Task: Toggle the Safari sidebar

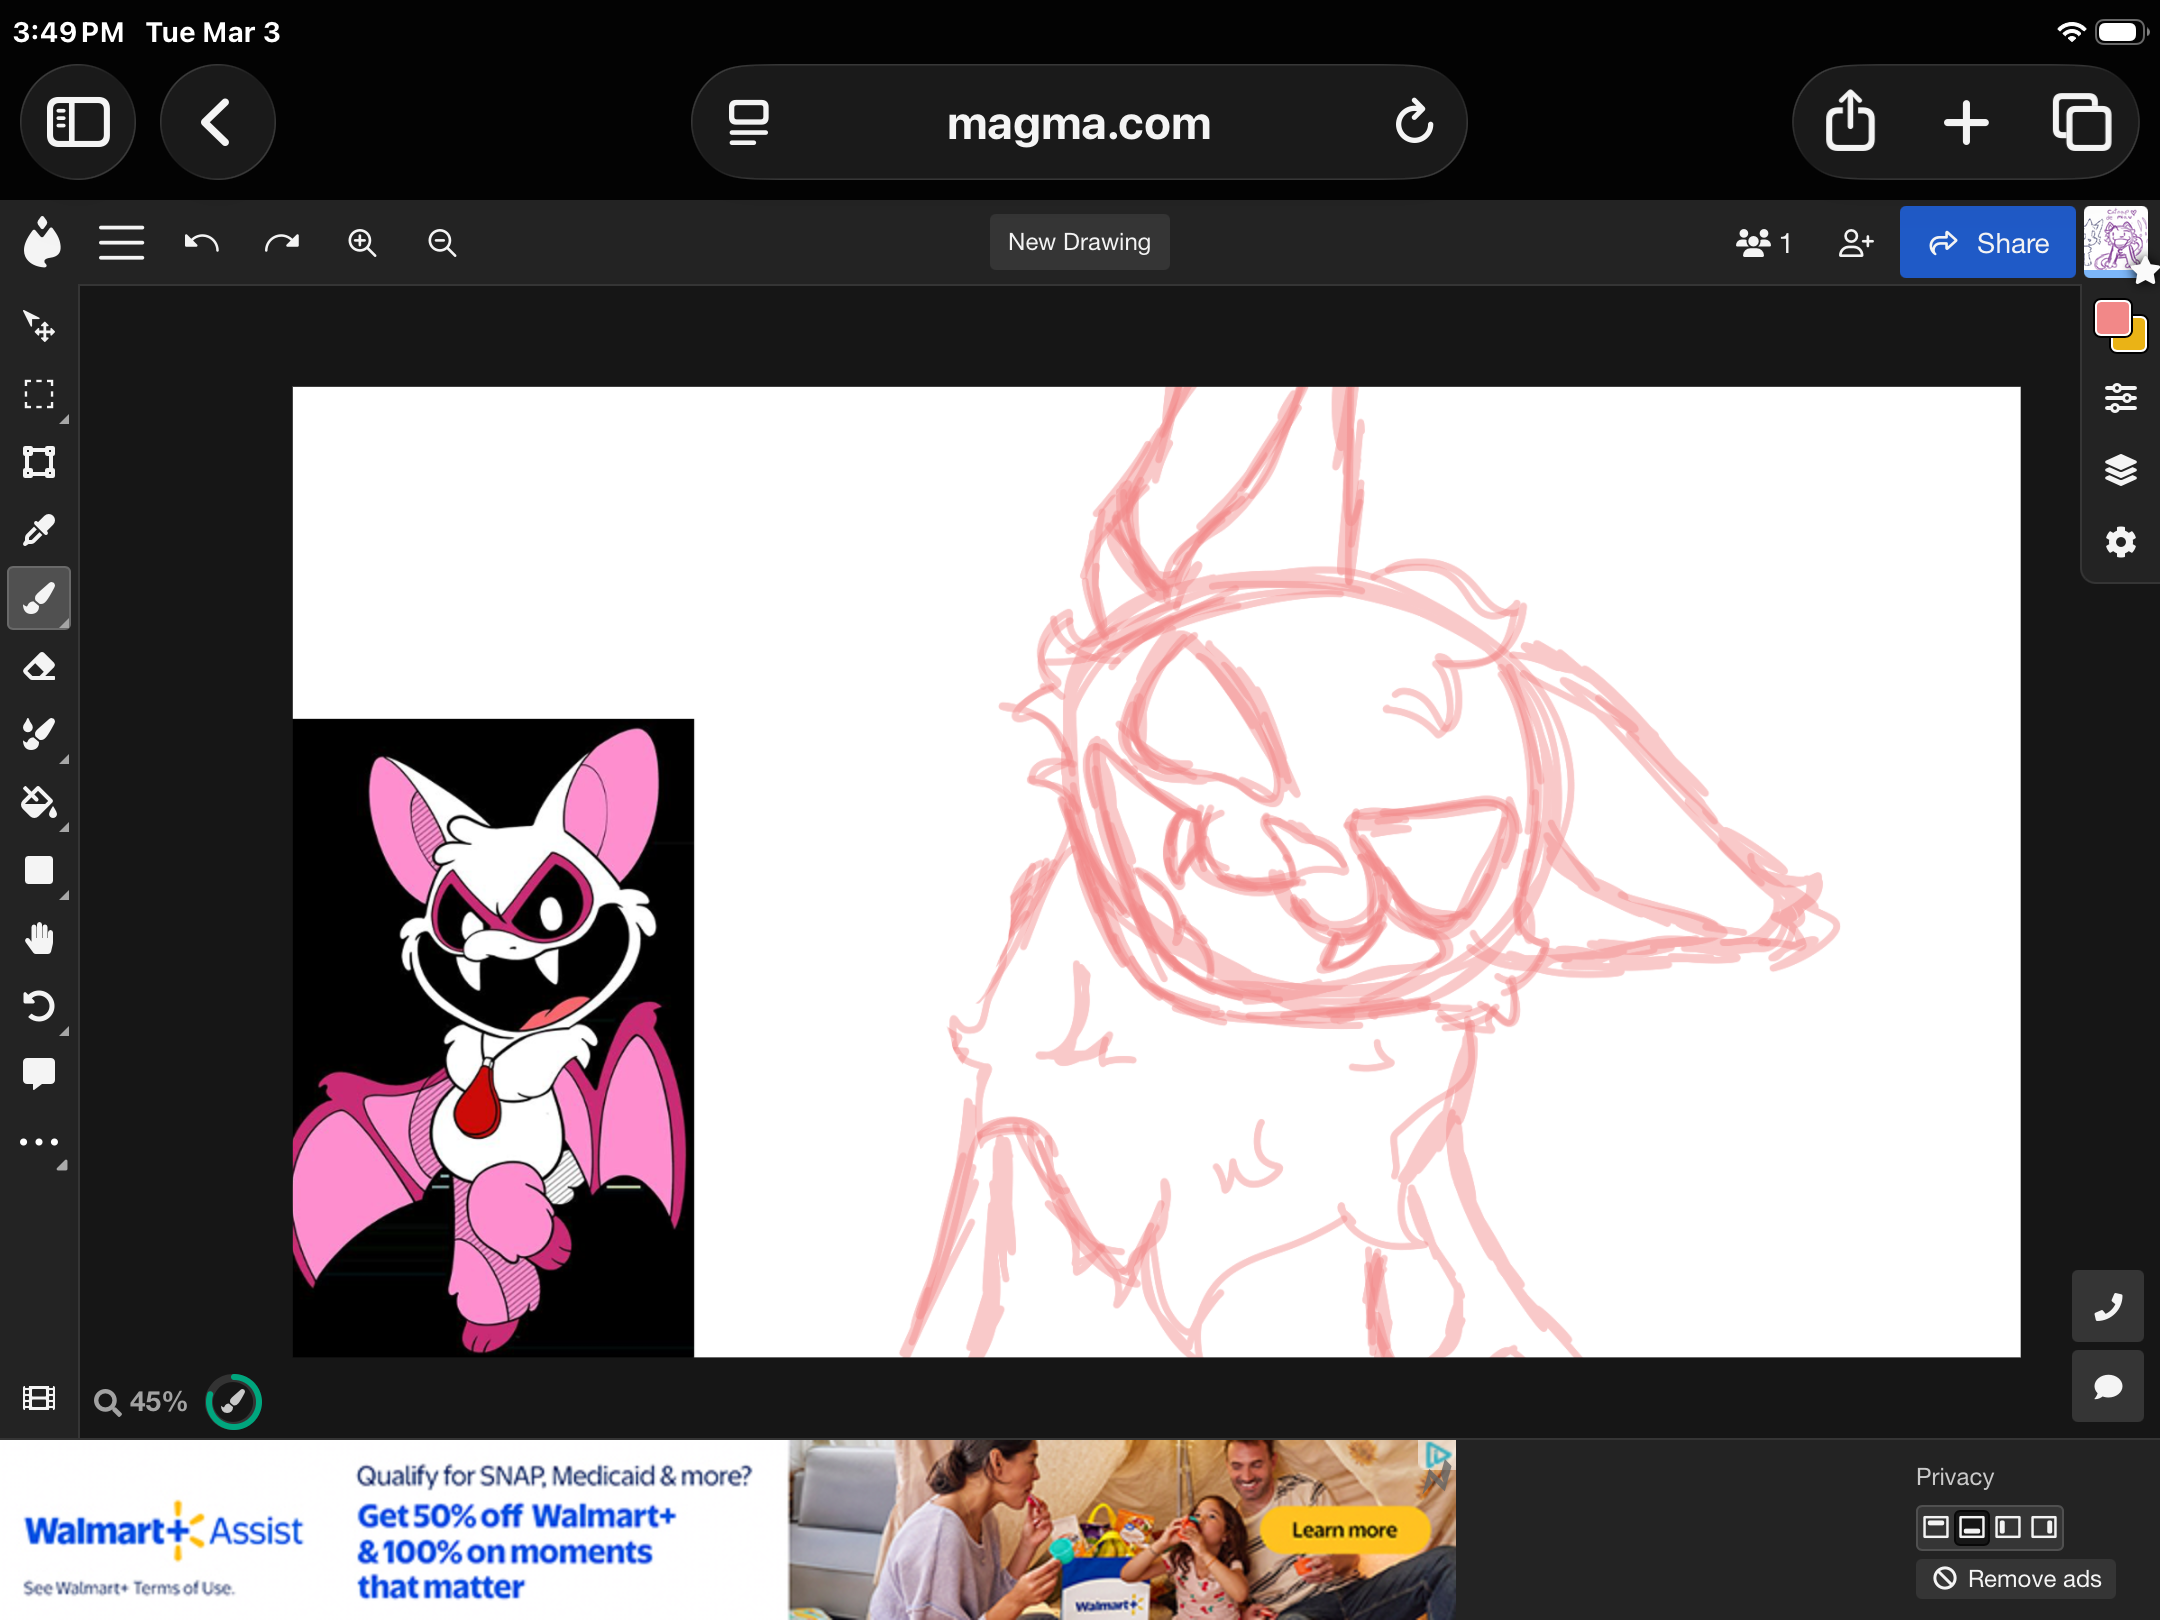Action: (x=78, y=122)
